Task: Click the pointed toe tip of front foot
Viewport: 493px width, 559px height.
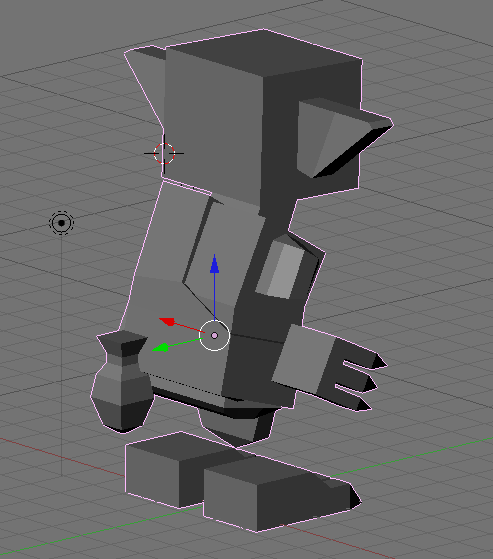Action: tap(355, 497)
